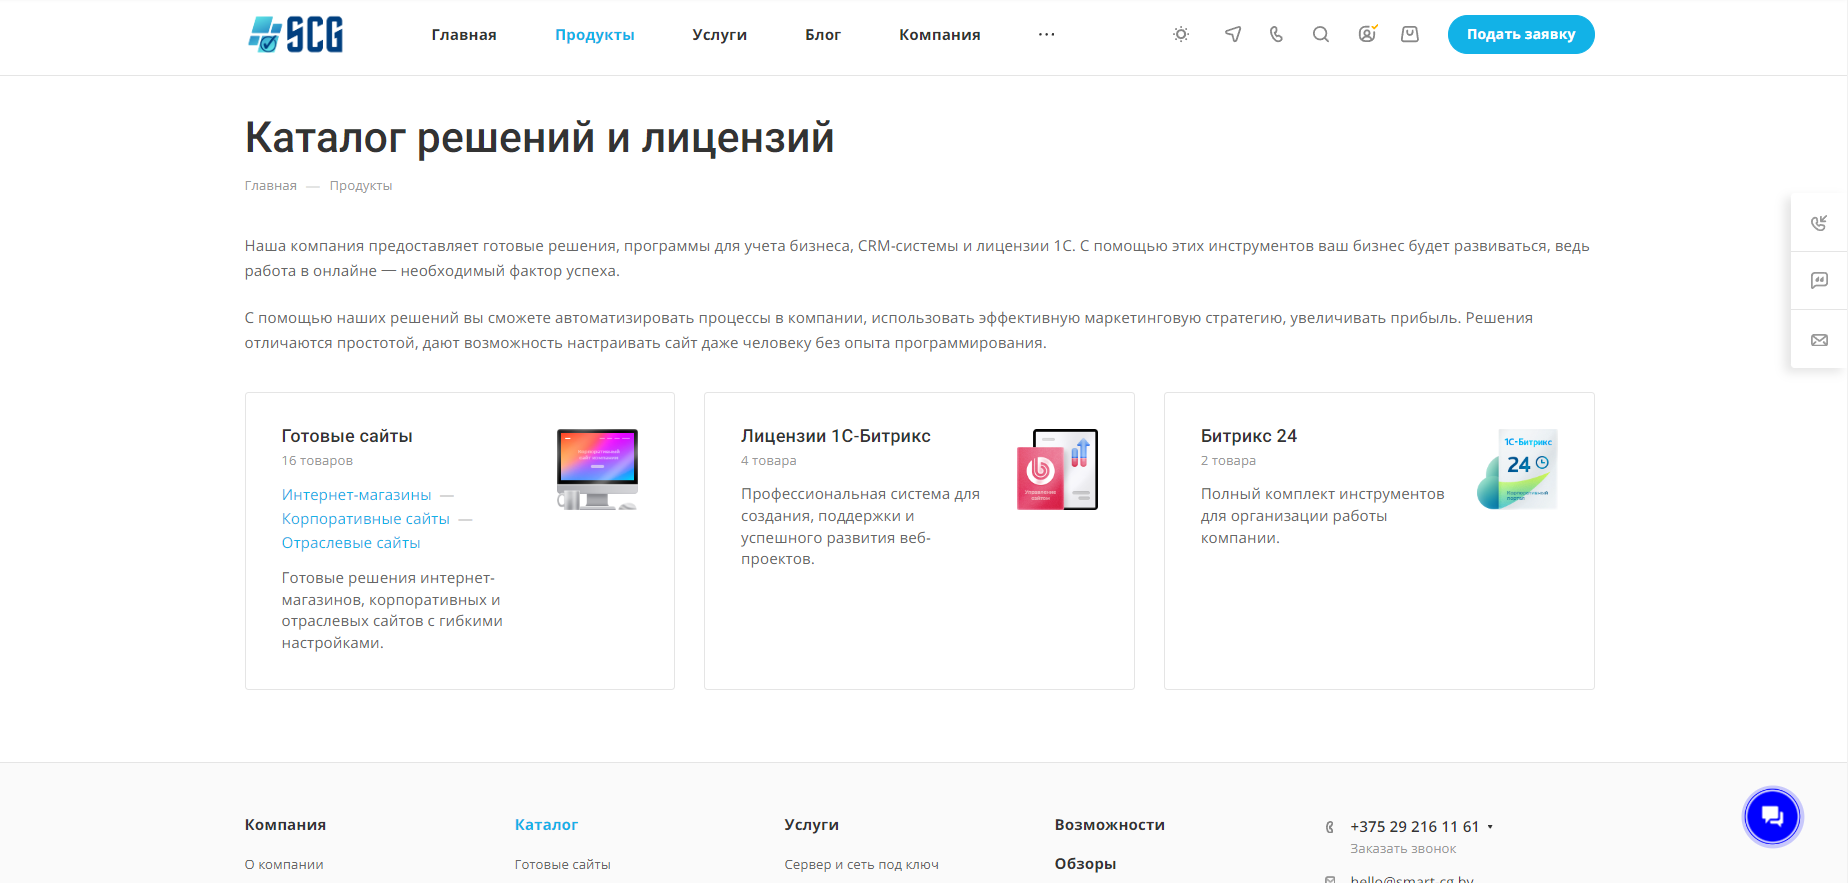Click the SCG logo
The width and height of the screenshot is (1848, 883).
pos(296,35)
